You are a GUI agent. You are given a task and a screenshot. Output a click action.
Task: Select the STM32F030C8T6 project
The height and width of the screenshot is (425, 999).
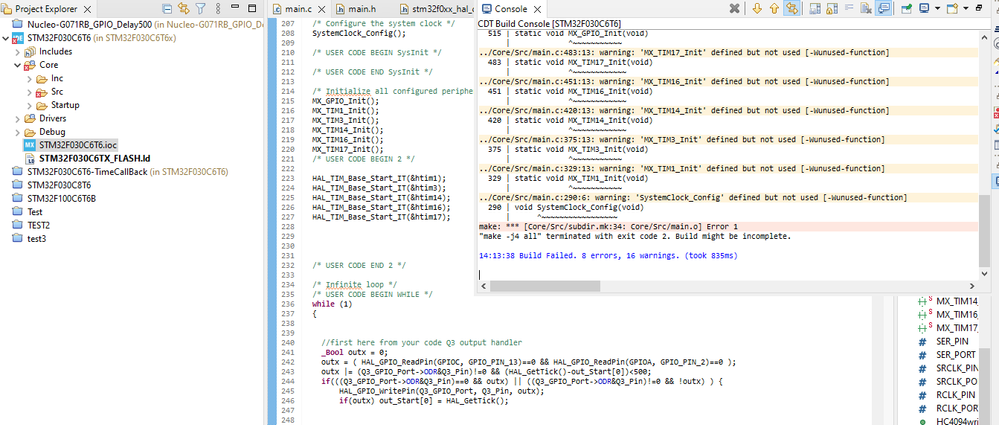(59, 185)
